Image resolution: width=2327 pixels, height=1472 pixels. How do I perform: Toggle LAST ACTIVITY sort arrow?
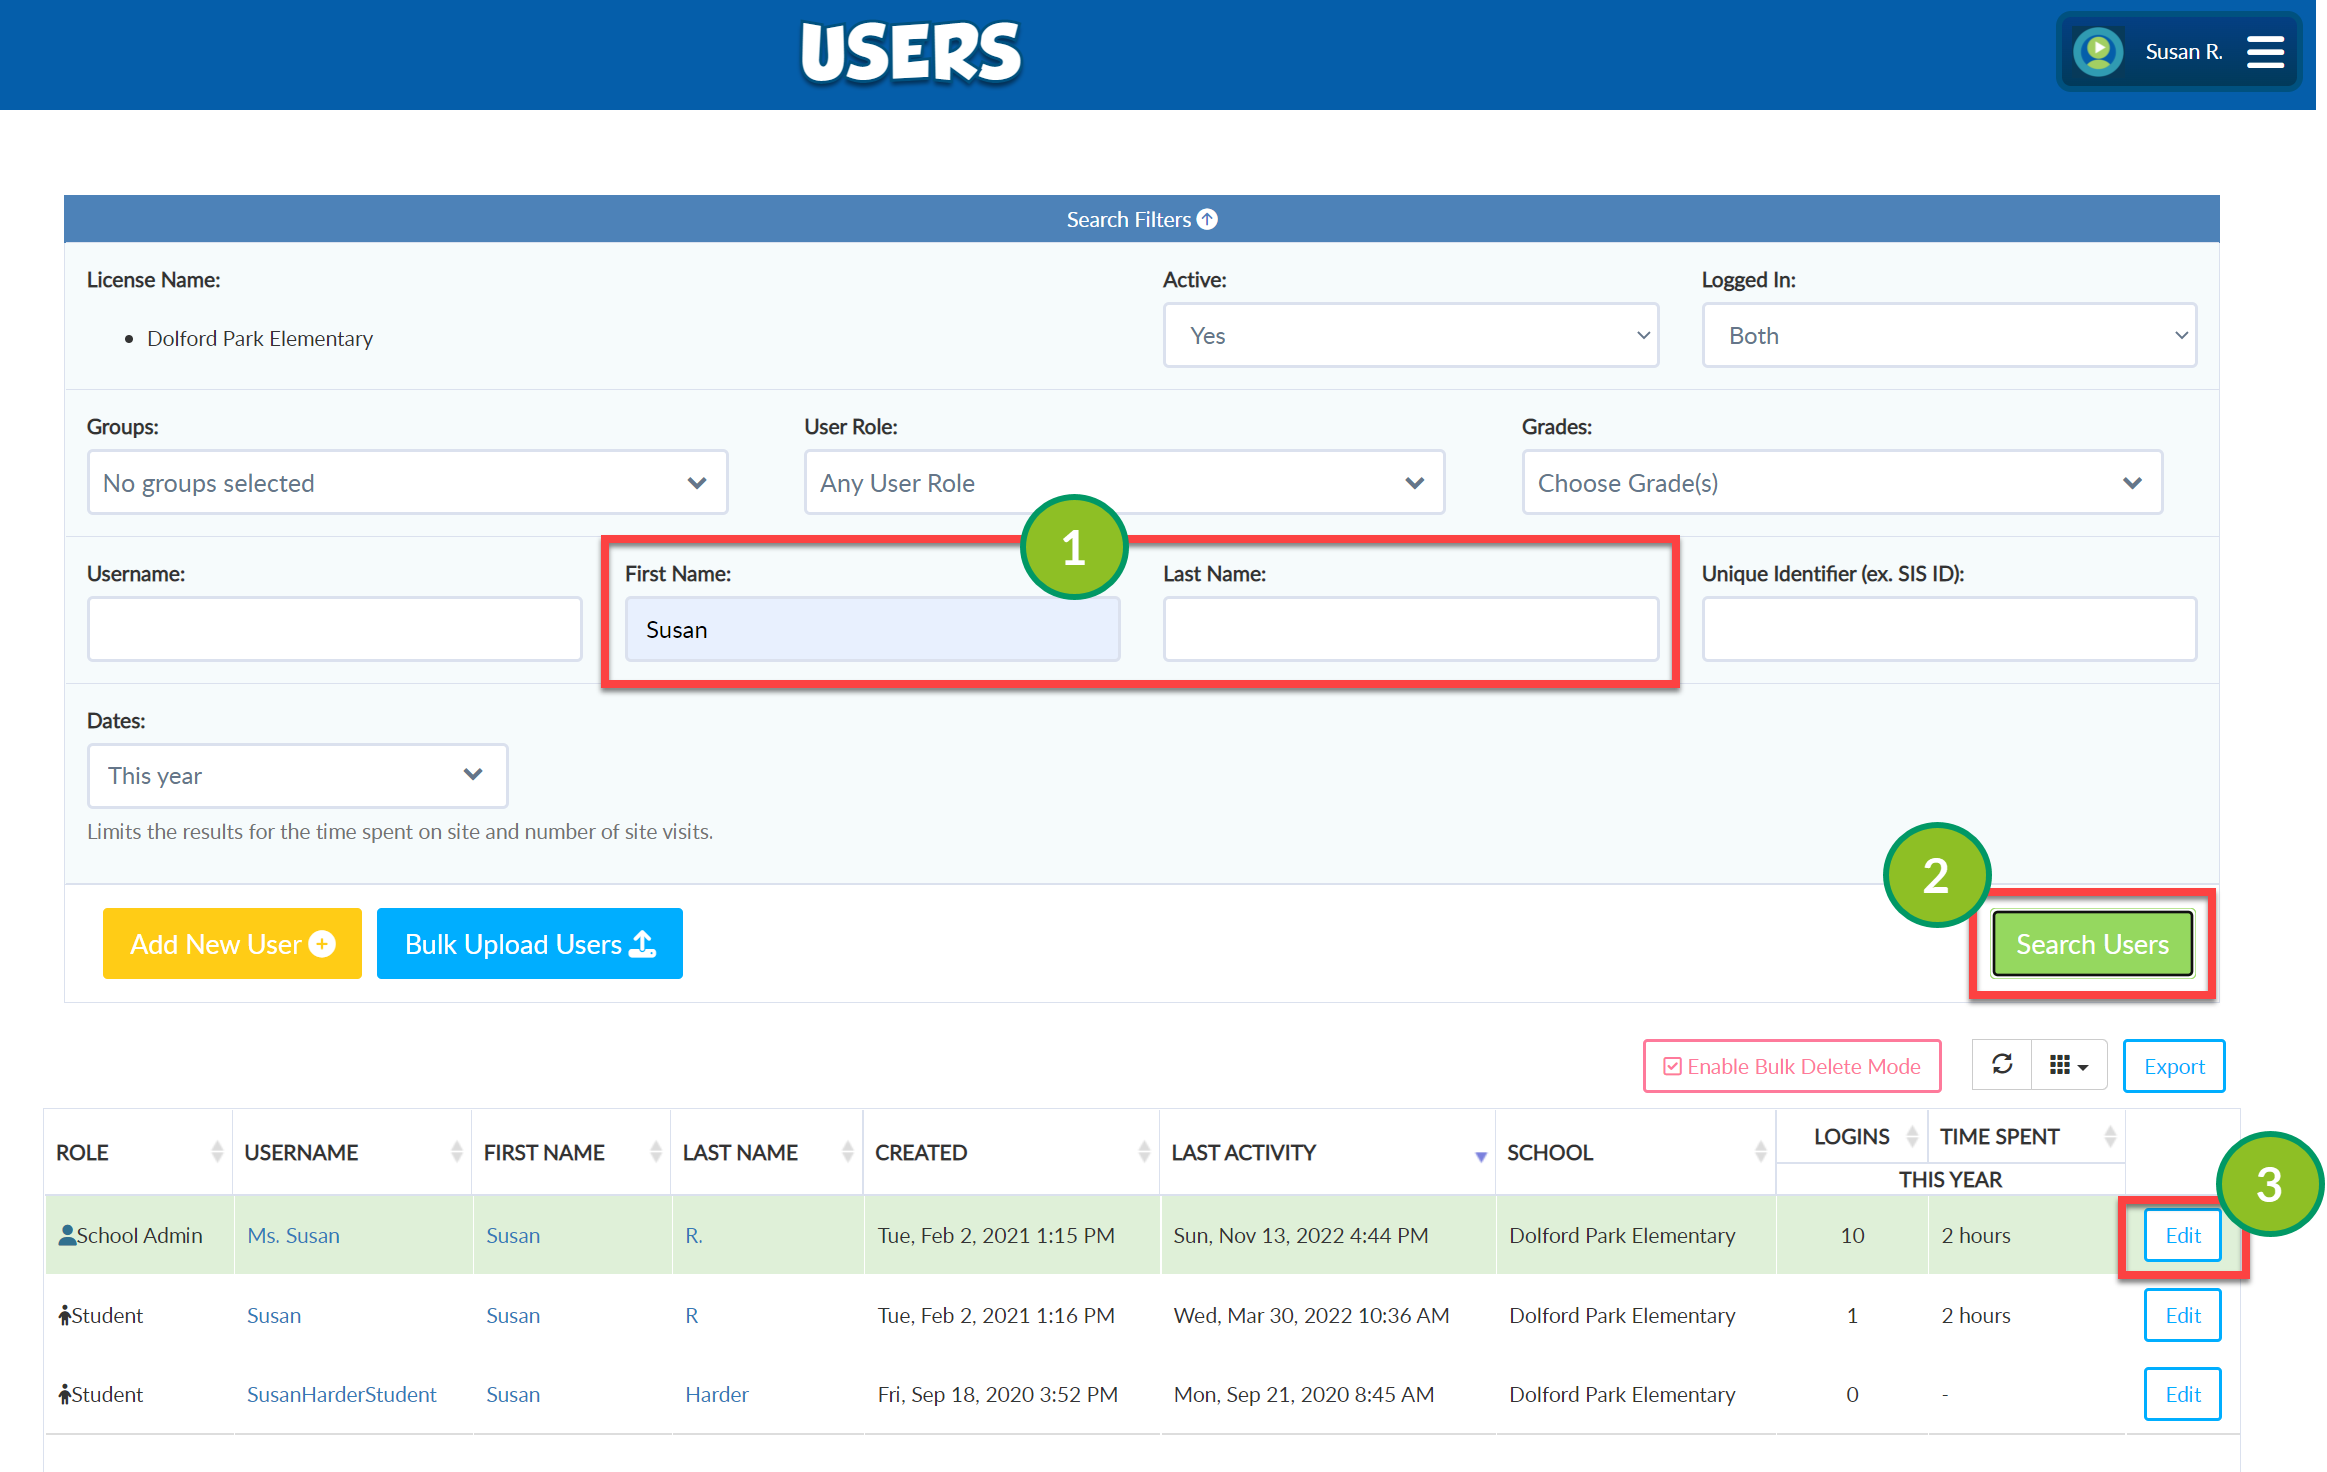1481,1156
